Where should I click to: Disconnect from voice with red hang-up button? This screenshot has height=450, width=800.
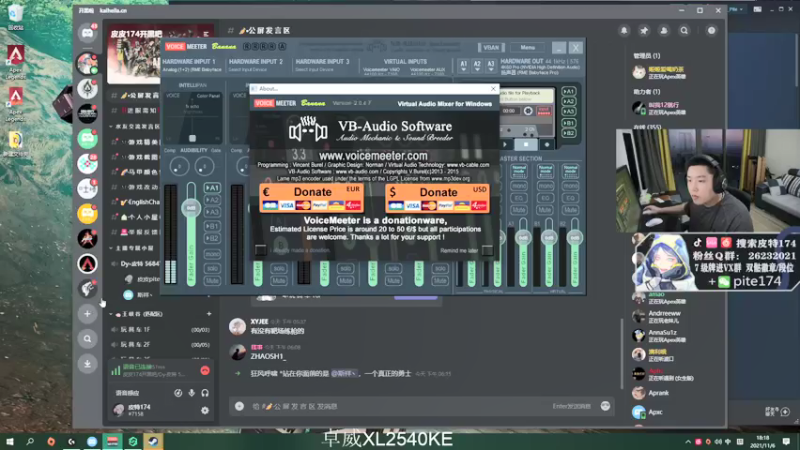(205, 371)
